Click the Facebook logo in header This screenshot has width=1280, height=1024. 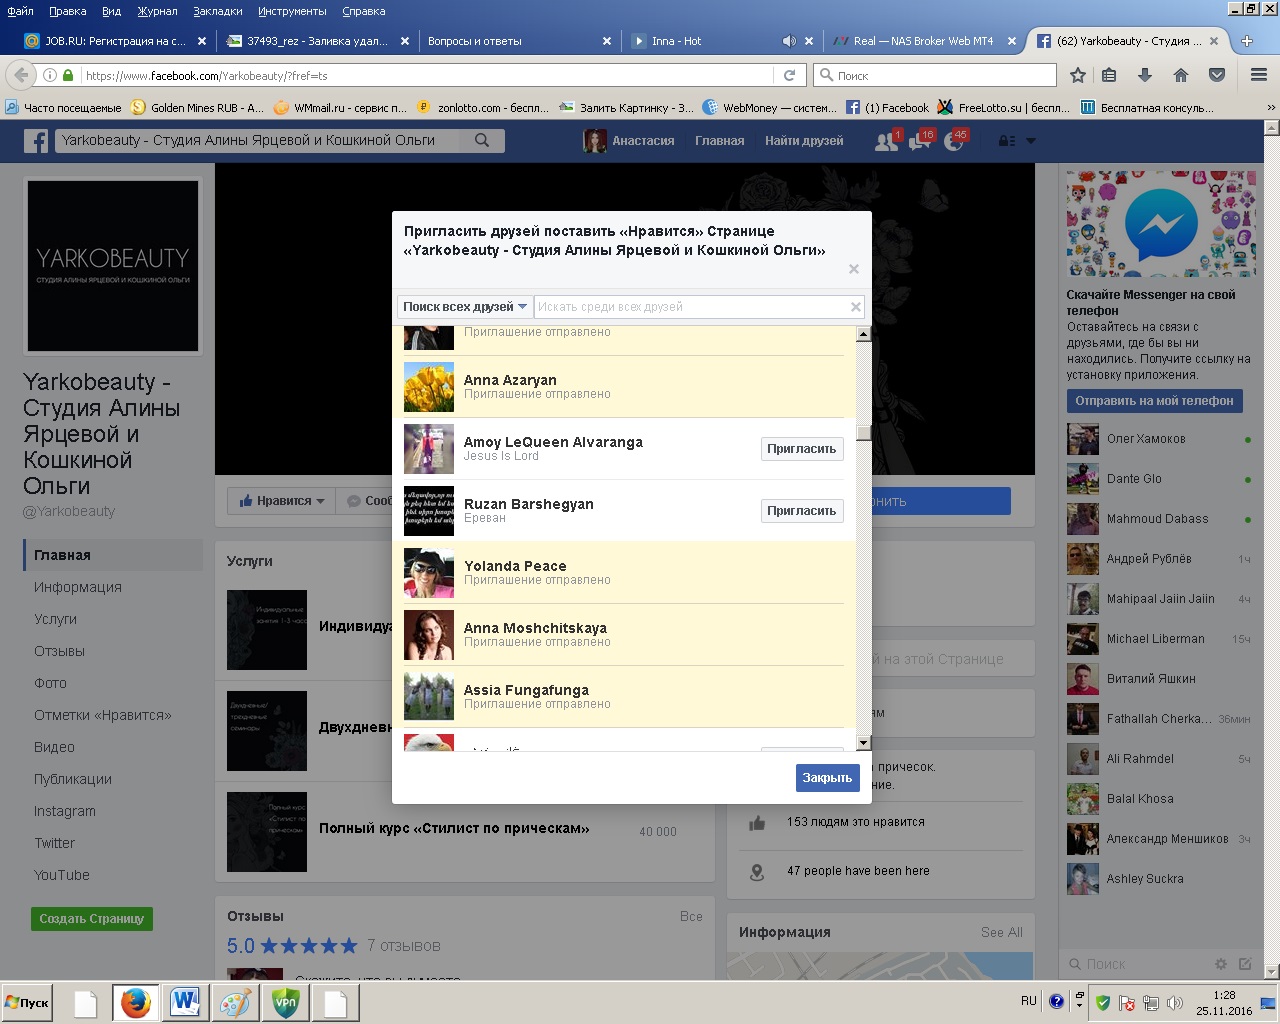coord(36,141)
